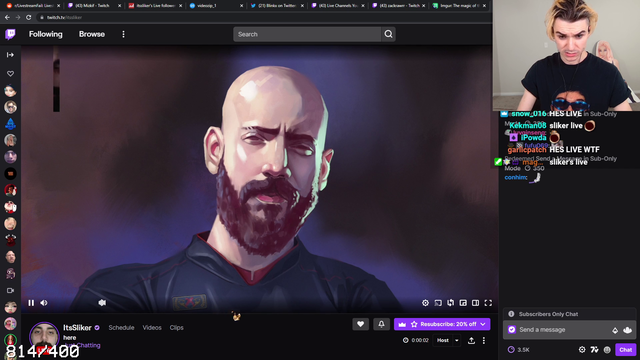Focus the Twitch Search field
This screenshot has width=640, height=360.
tap(307, 34)
